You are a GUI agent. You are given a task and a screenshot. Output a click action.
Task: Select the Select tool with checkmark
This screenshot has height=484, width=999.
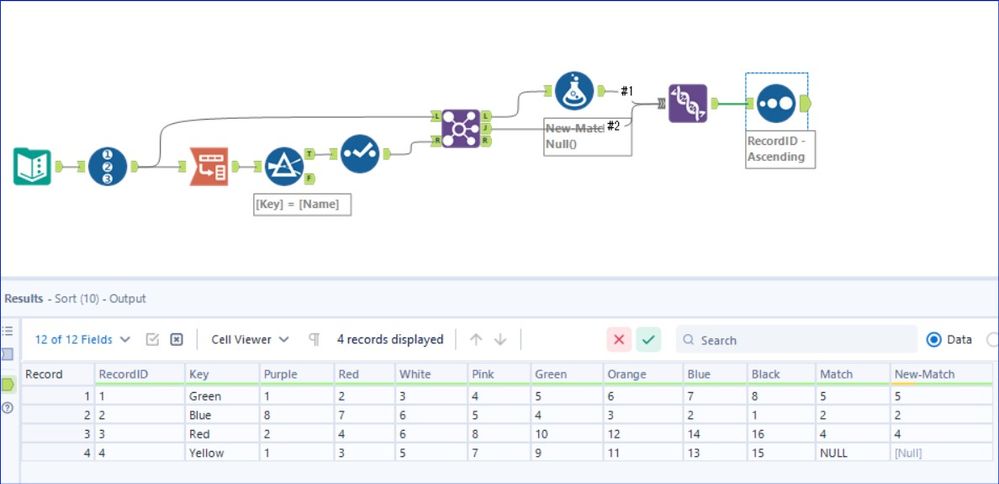(360, 153)
